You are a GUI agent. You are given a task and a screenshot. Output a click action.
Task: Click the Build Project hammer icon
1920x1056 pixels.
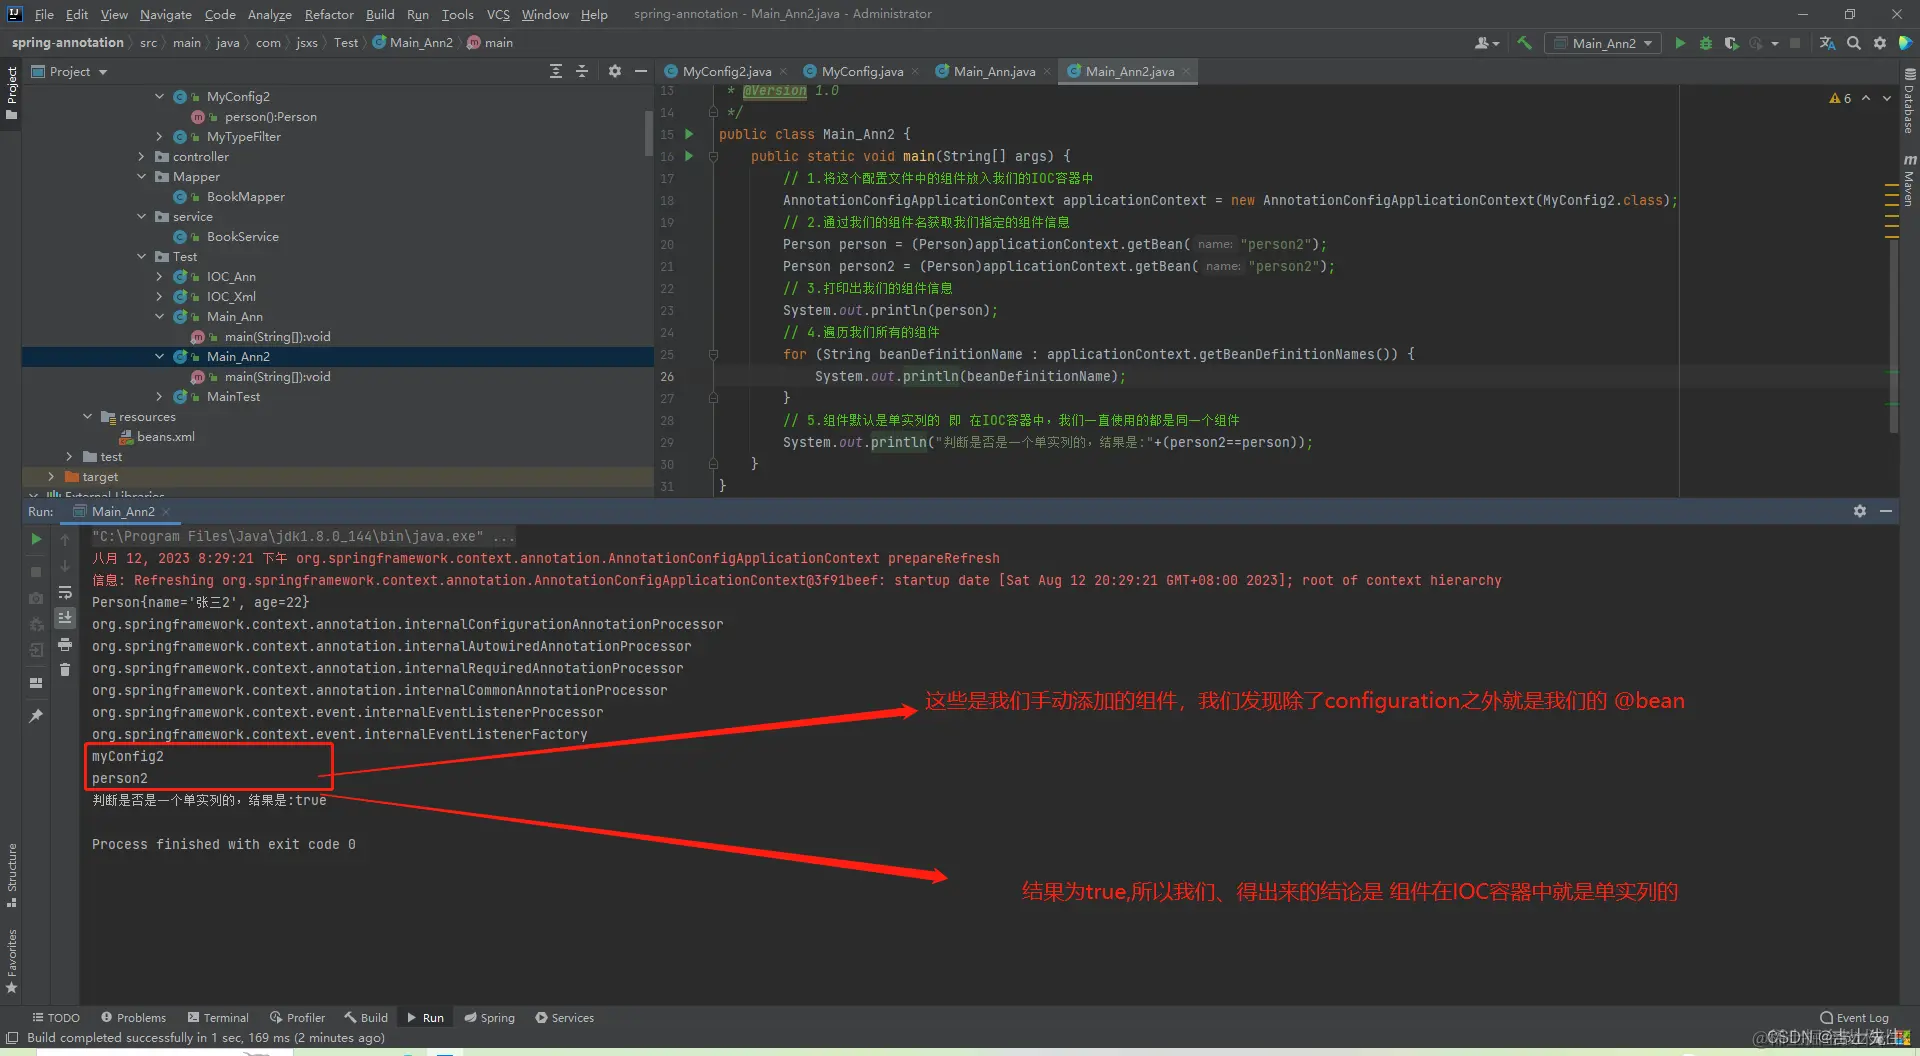(x=1524, y=43)
